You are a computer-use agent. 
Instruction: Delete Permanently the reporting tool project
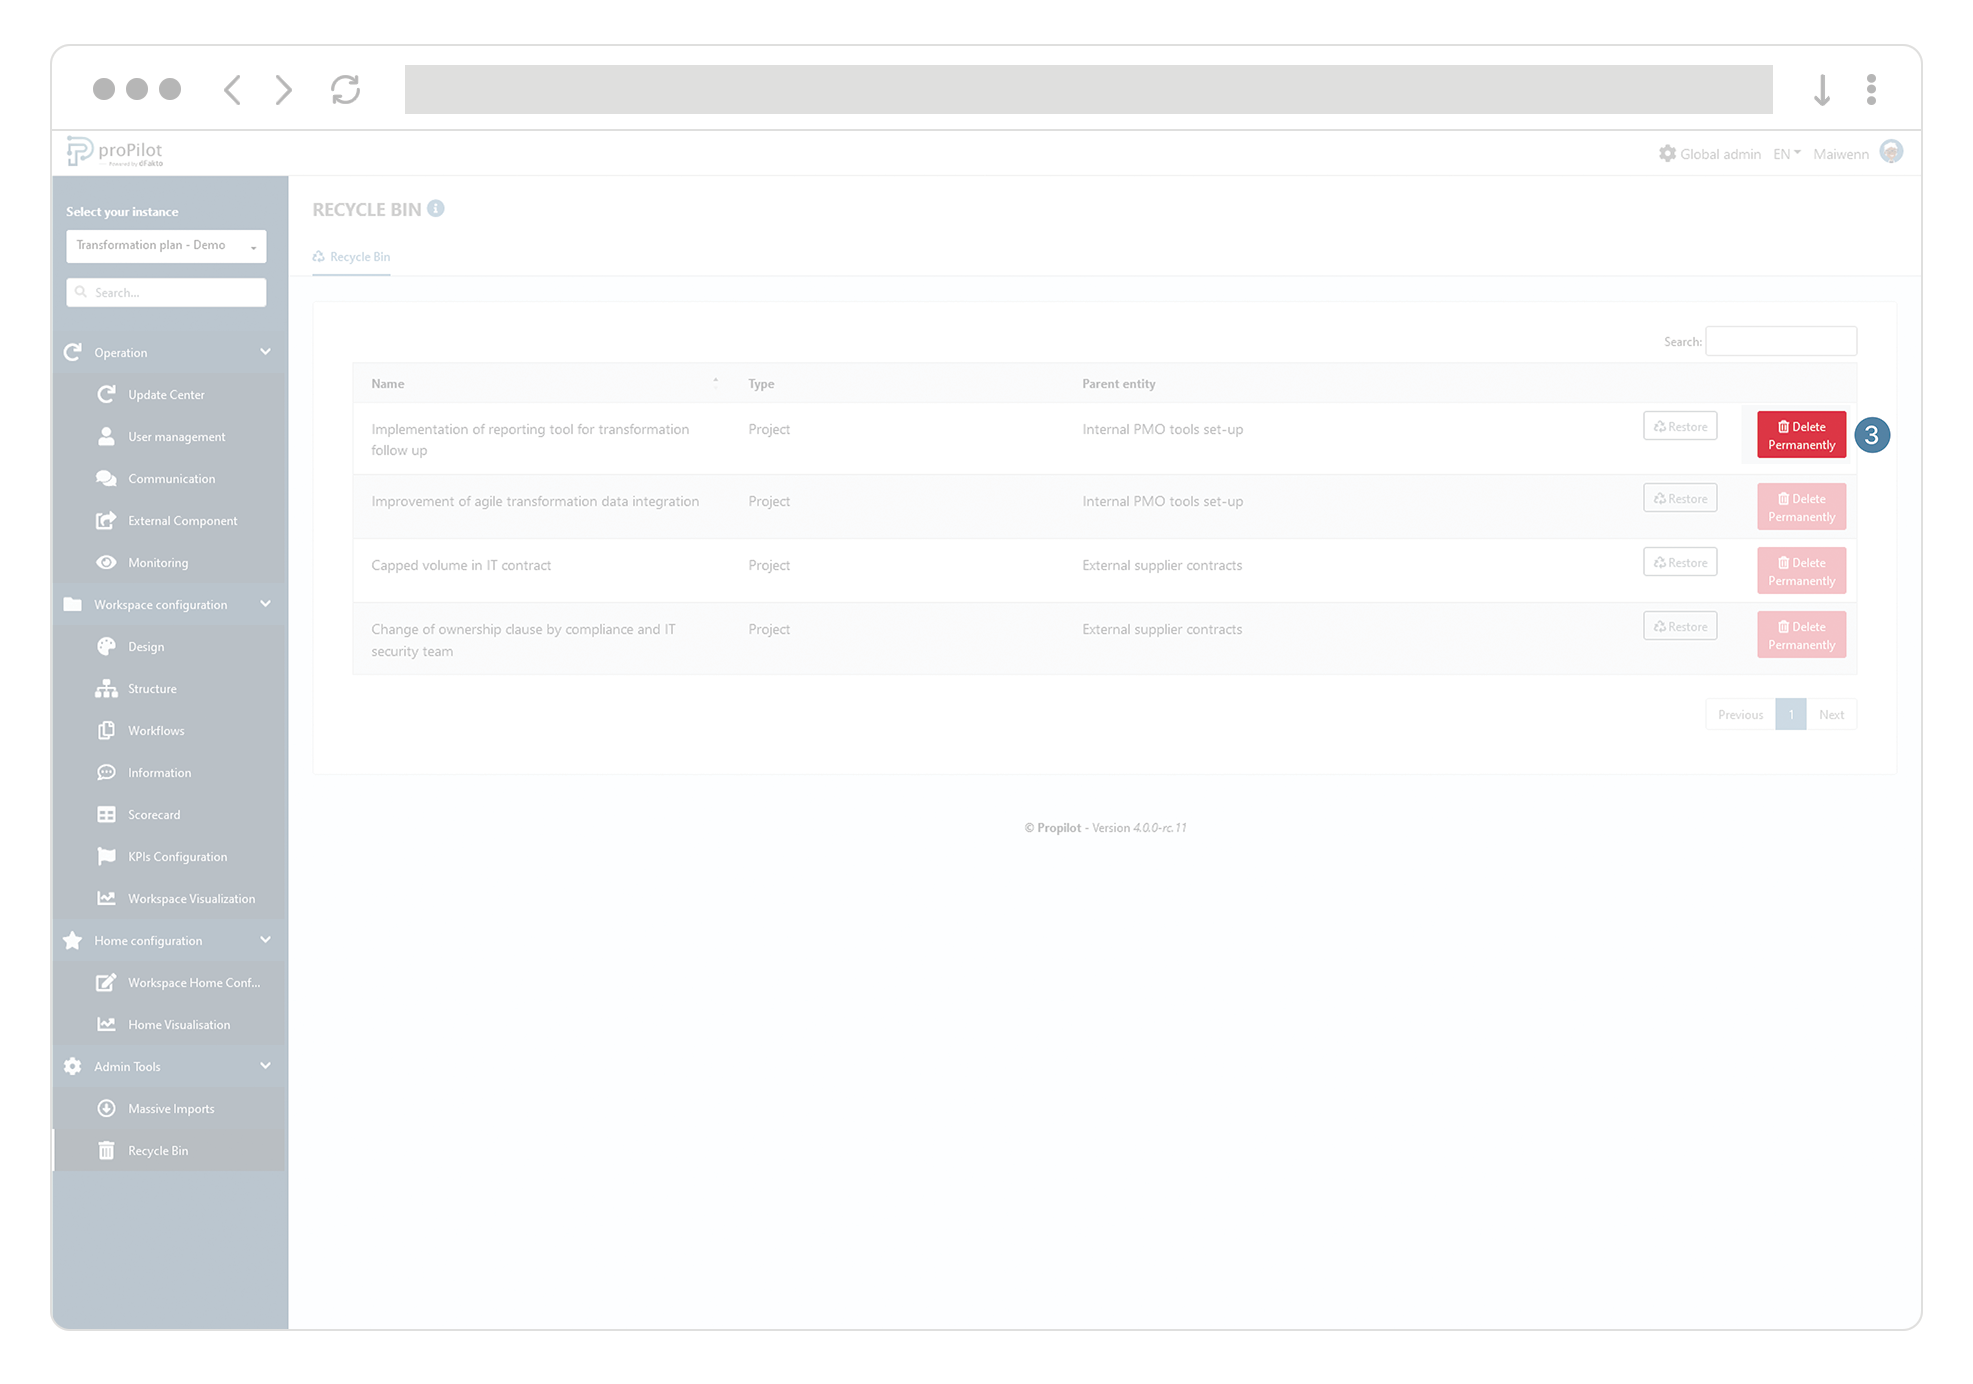point(1801,436)
